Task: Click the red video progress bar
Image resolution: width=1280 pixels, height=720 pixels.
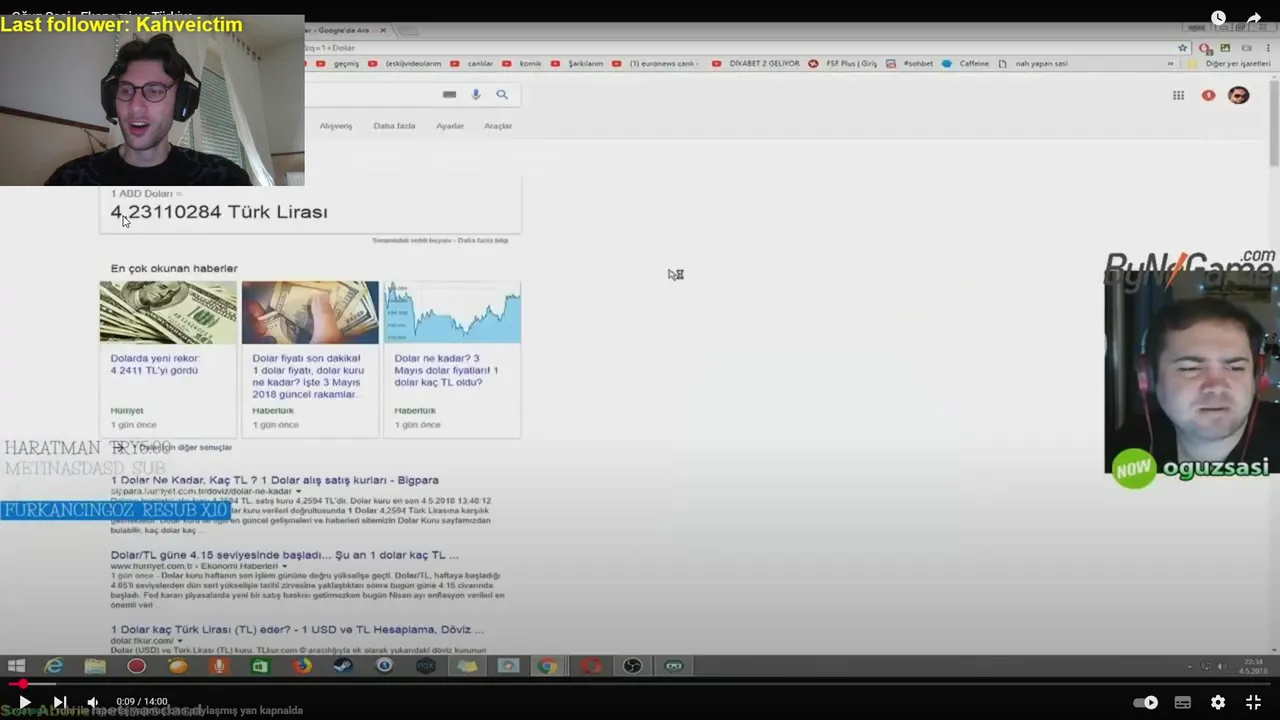Action: [x=640, y=684]
